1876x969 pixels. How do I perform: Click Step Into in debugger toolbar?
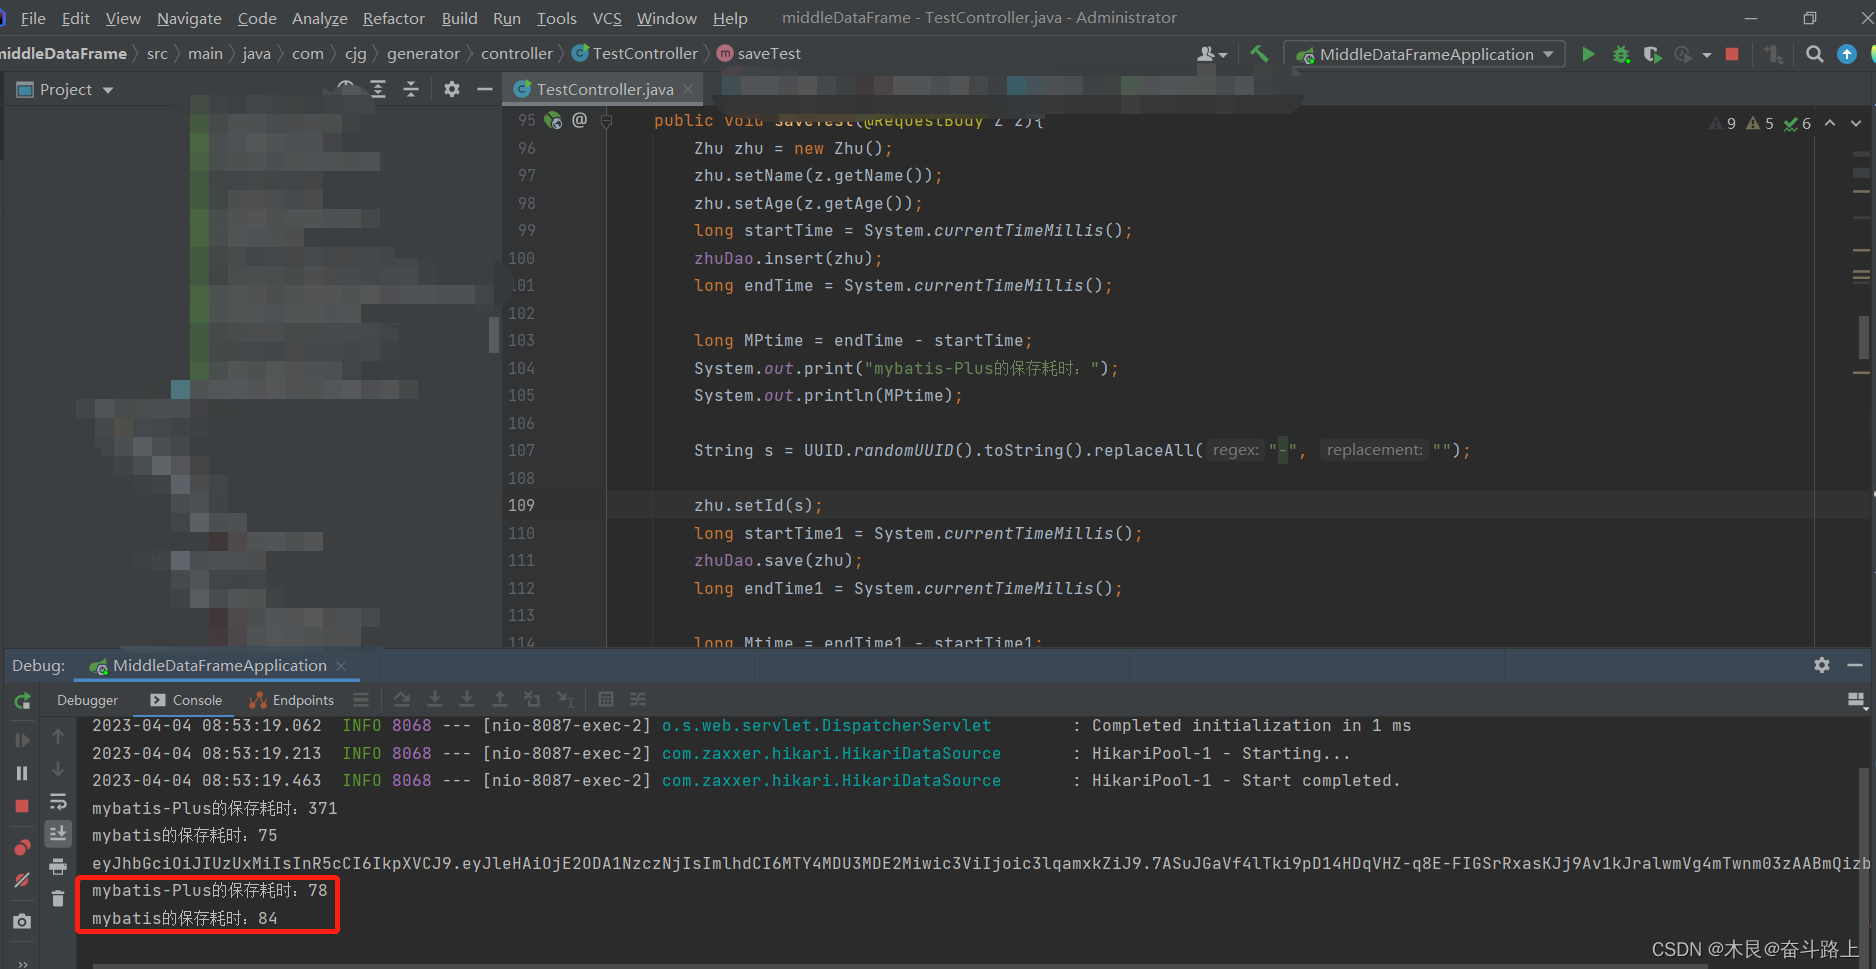click(x=435, y=699)
